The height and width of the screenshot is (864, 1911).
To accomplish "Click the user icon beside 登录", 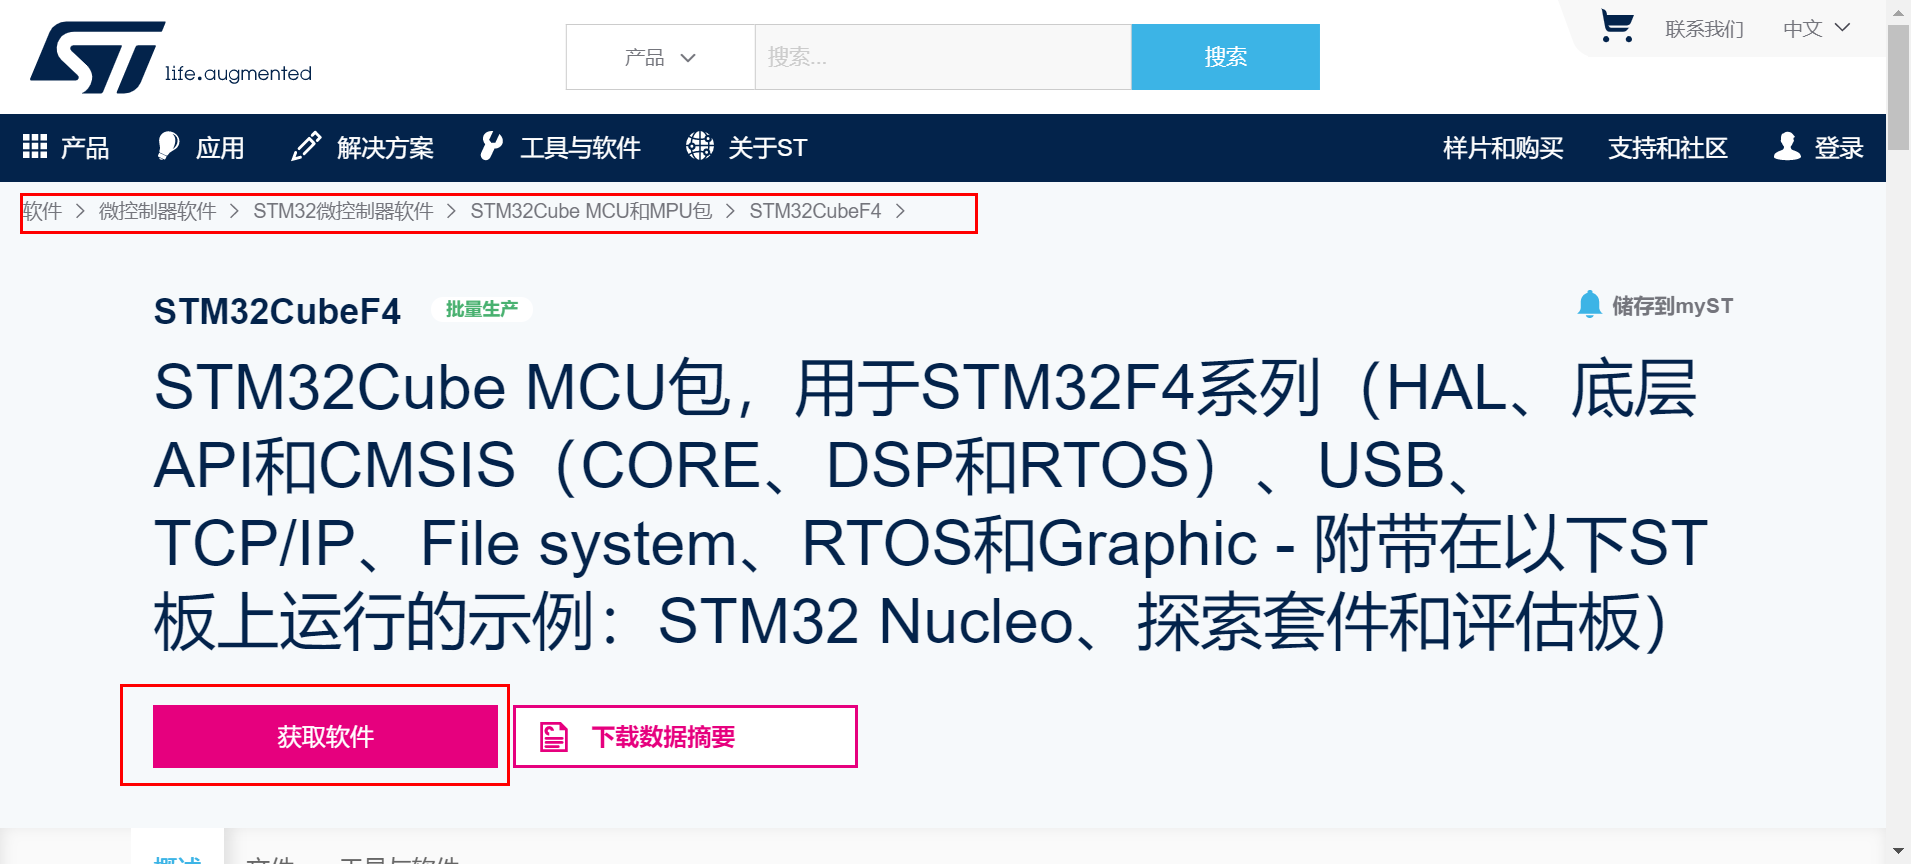I will click(1787, 146).
